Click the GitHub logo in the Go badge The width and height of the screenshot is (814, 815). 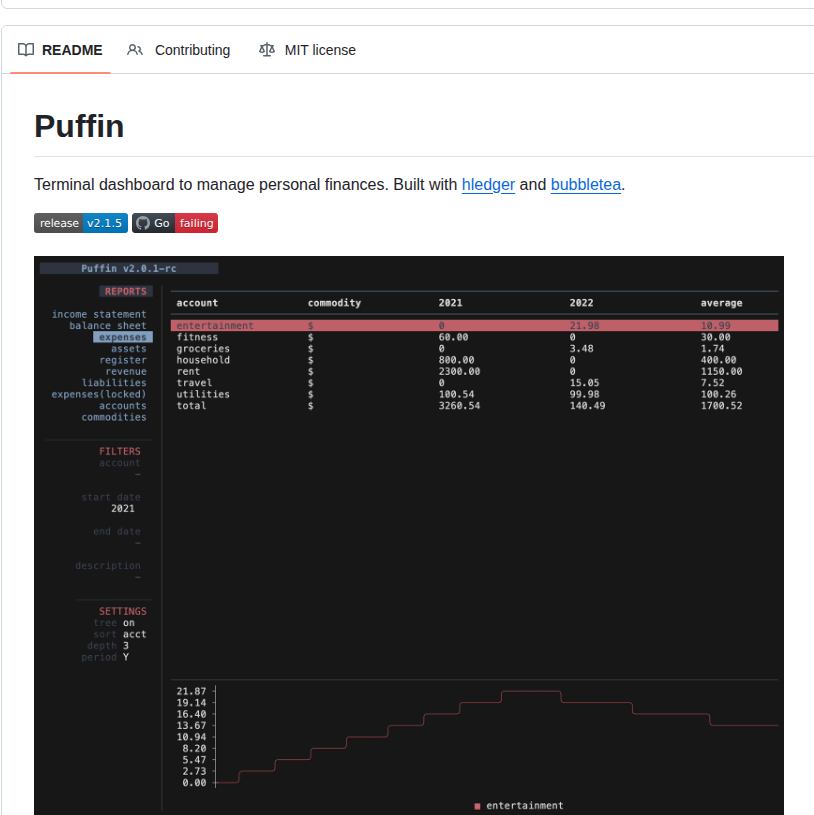tap(142, 224)
